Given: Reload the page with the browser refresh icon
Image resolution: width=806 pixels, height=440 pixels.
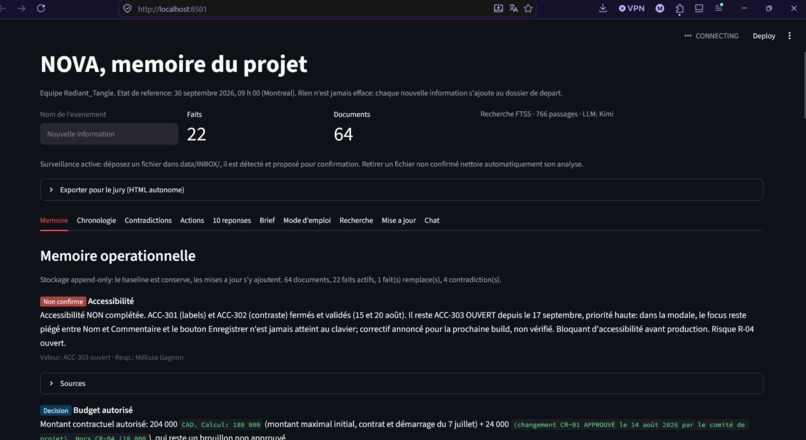Looking at the screenshot, I should coord(41,8).
